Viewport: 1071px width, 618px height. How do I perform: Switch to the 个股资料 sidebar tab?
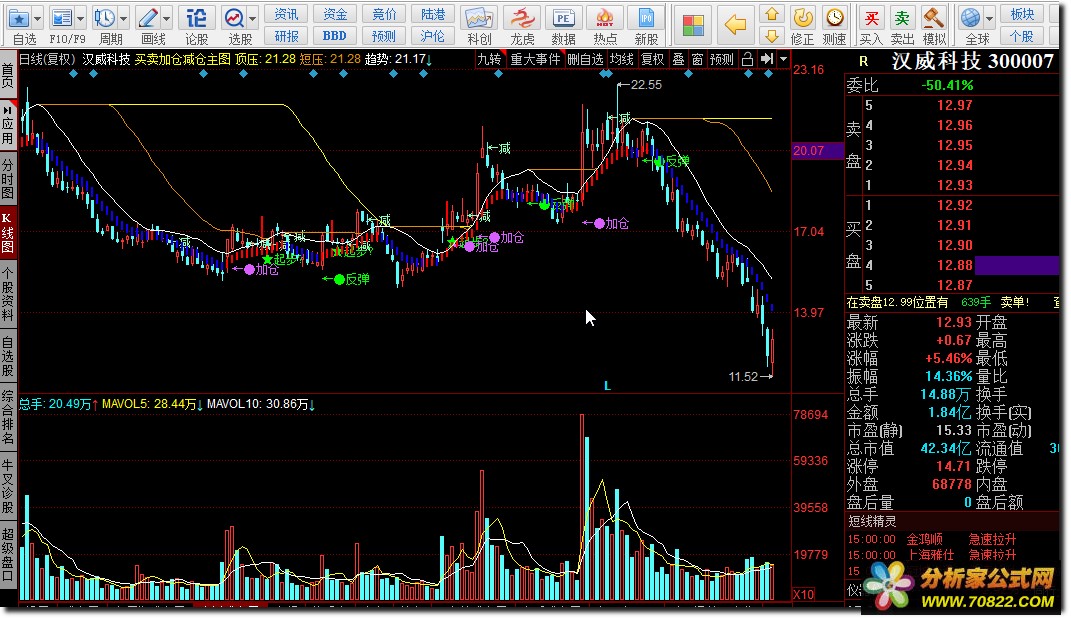coord(8,294)
